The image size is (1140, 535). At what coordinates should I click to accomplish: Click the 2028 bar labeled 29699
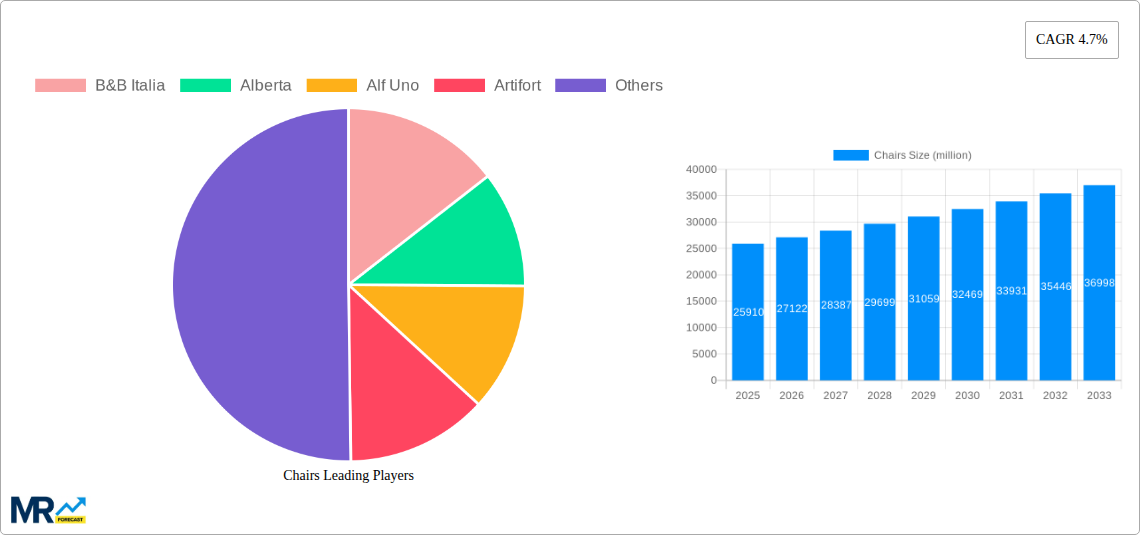tap(880, 302)
